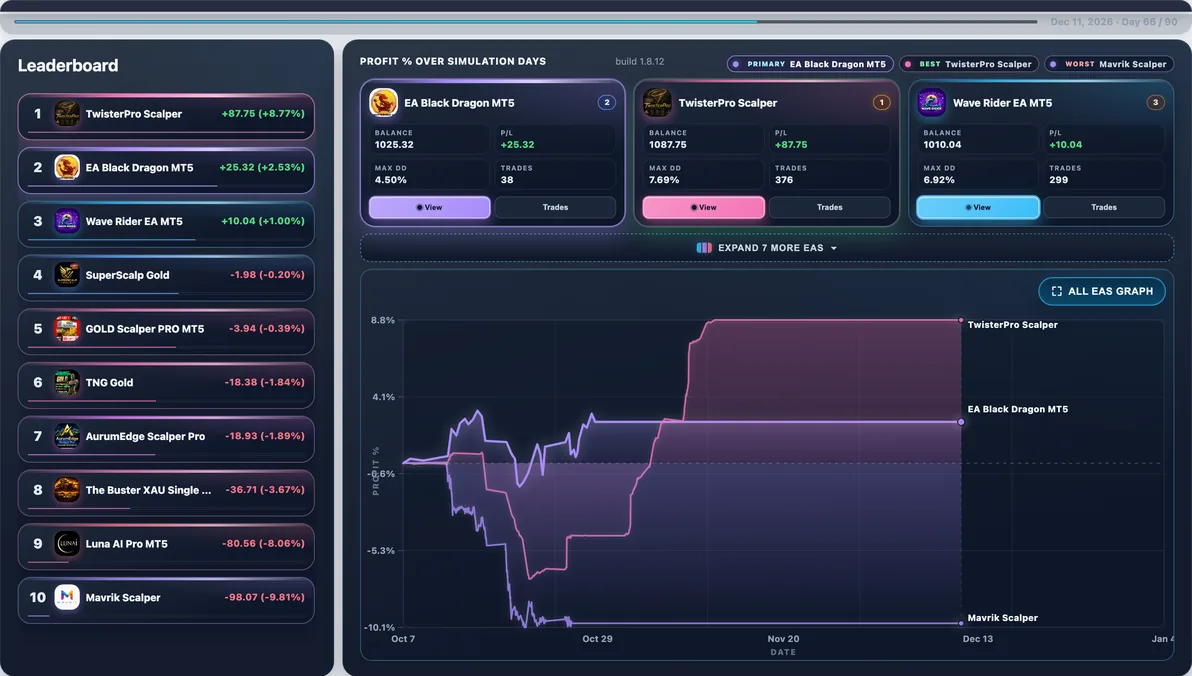Click Mavrik Scalper leaderboard icon
This screenshot has width=1192, height=676.
pos(67,598)
